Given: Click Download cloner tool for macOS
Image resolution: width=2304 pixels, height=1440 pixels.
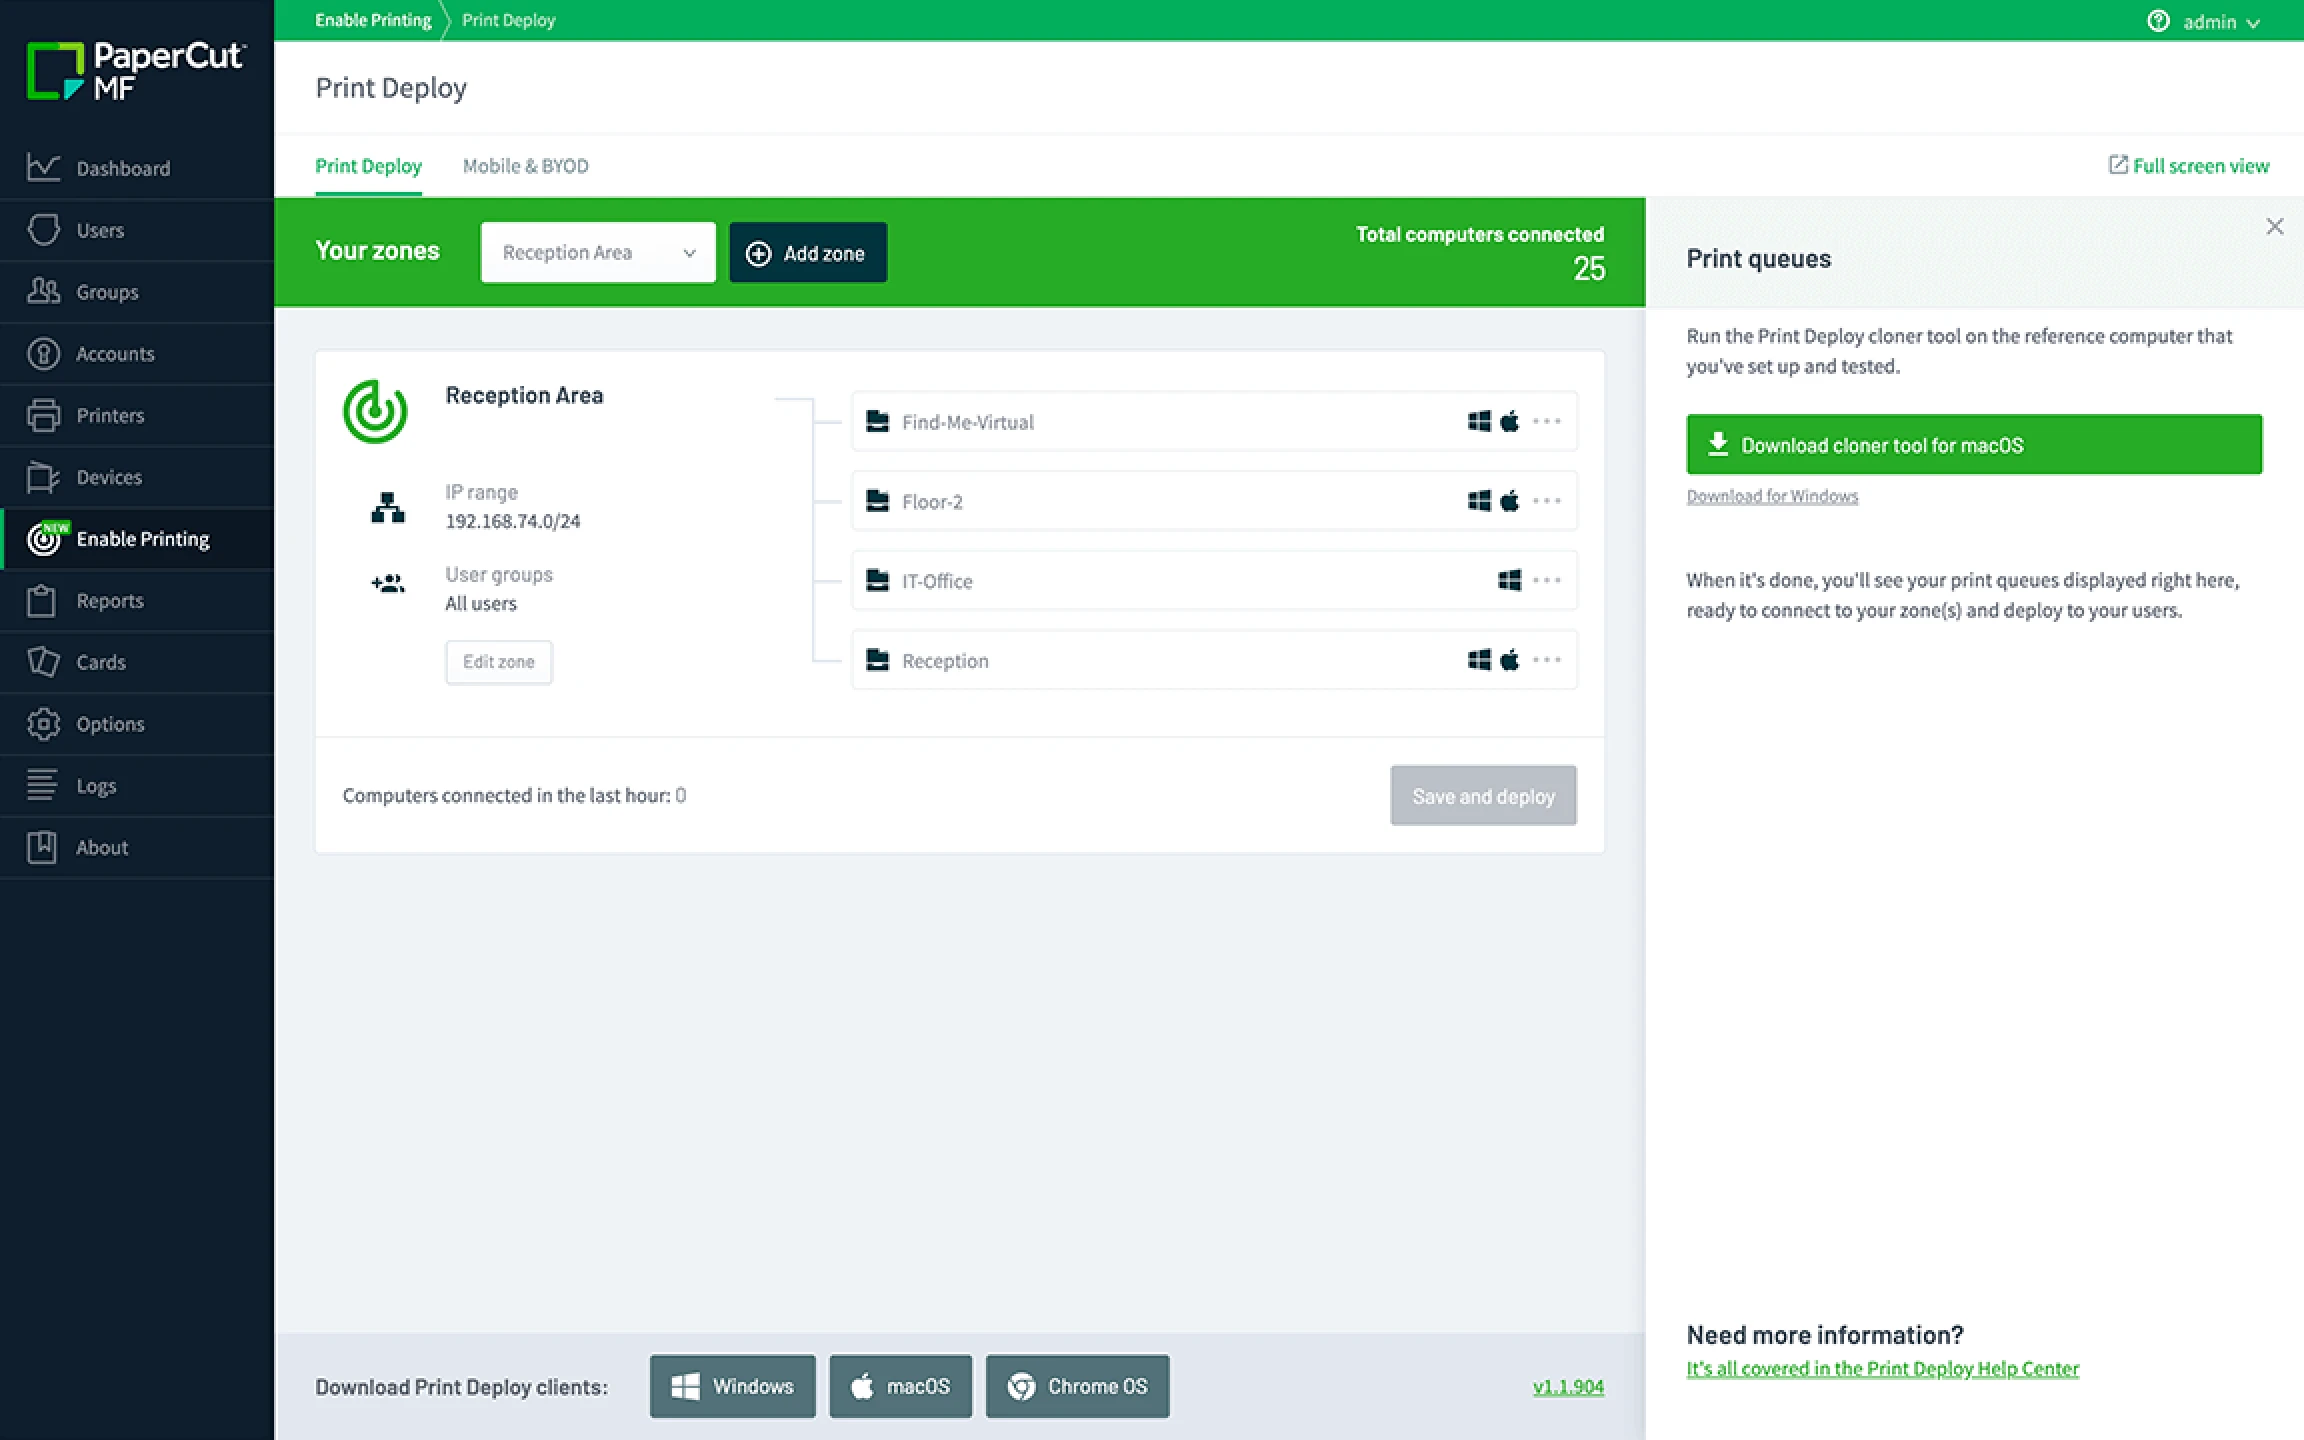Looking at the screenshot, I should (1973, 445).
